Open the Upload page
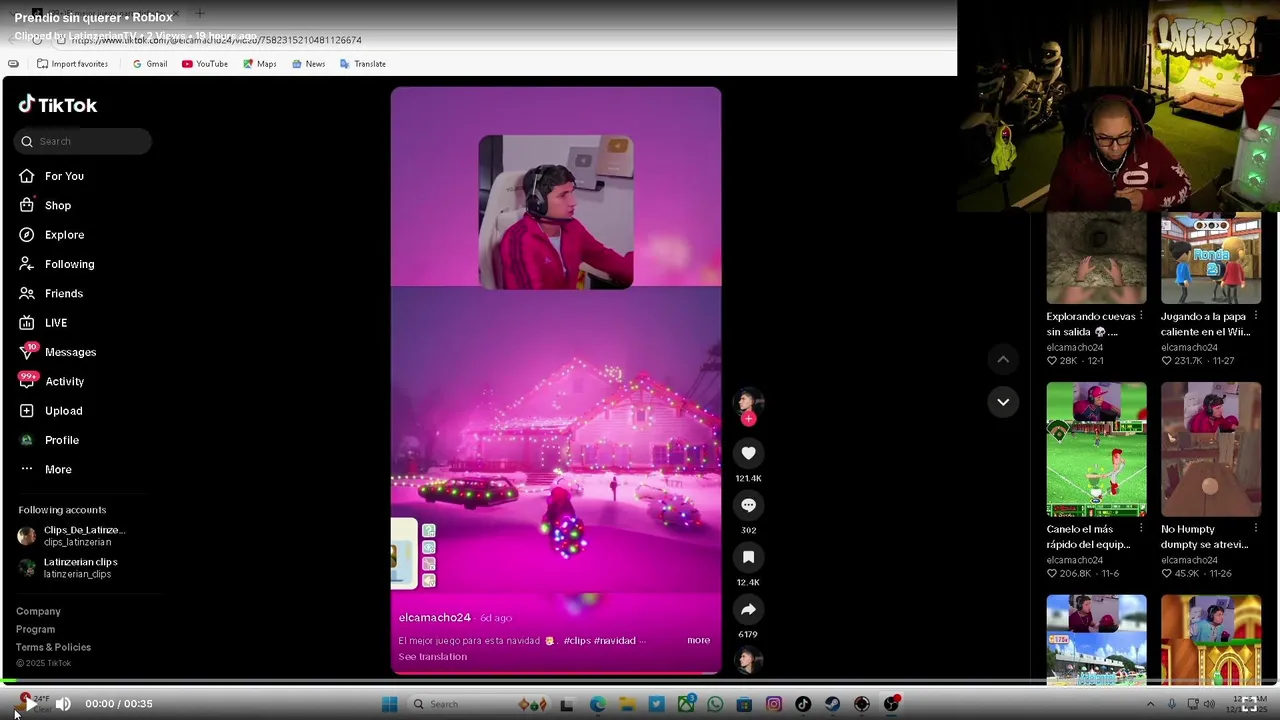Image resolution: width=1280 pixels, height=720 pixels. coord(50,411)
